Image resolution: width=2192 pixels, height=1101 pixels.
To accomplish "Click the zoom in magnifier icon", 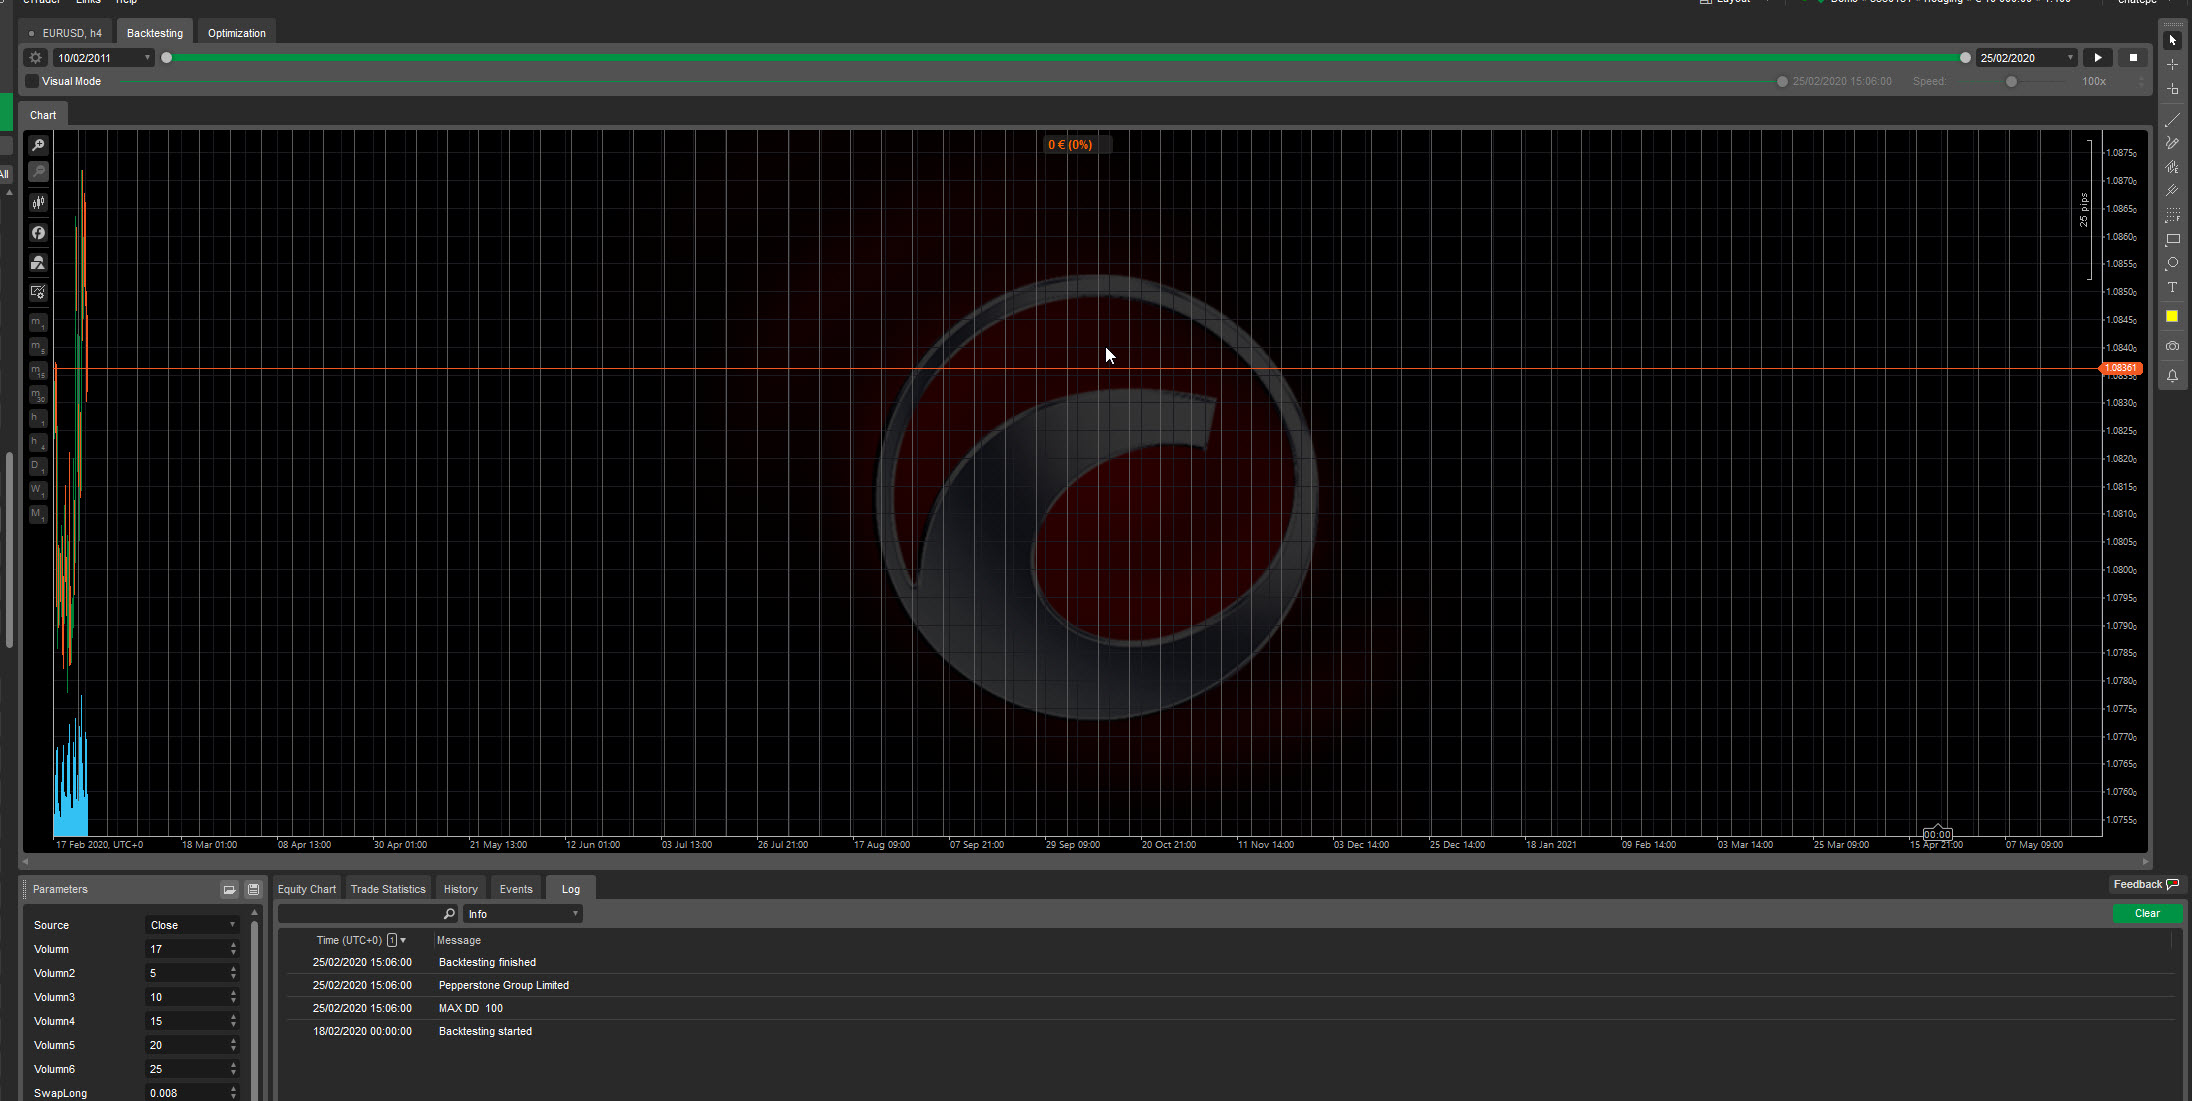I will [38, 146].
